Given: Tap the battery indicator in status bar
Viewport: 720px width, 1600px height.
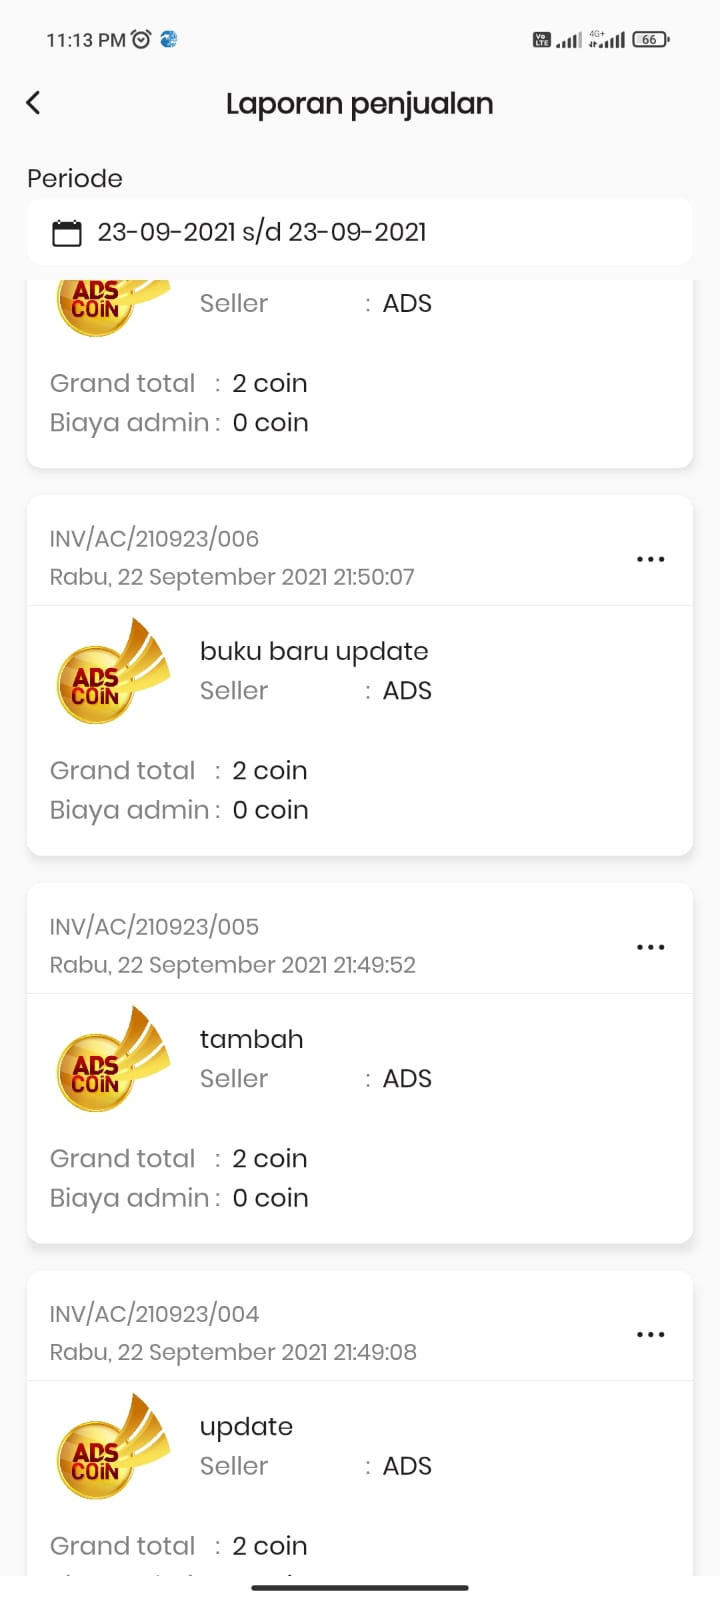Looking at the screenshot, I should pos(650,39).
